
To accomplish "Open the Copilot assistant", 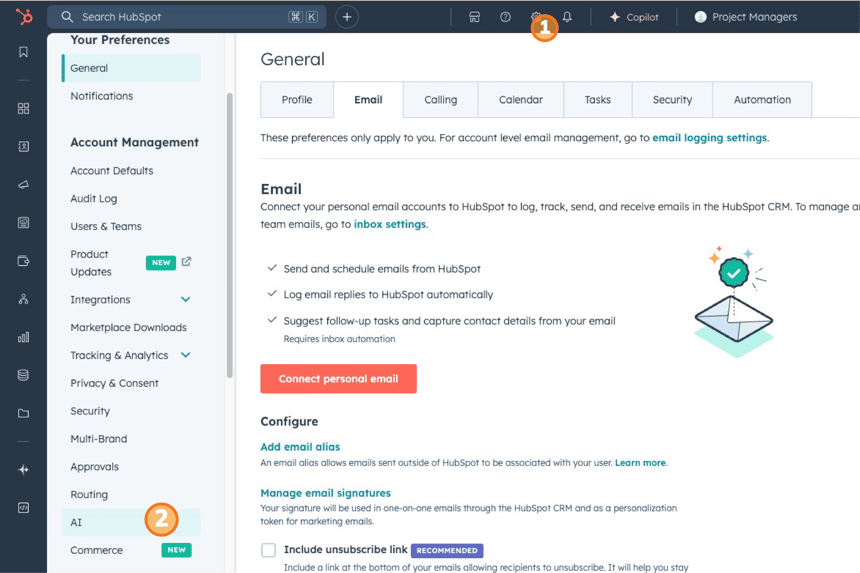I will point(634,17).
